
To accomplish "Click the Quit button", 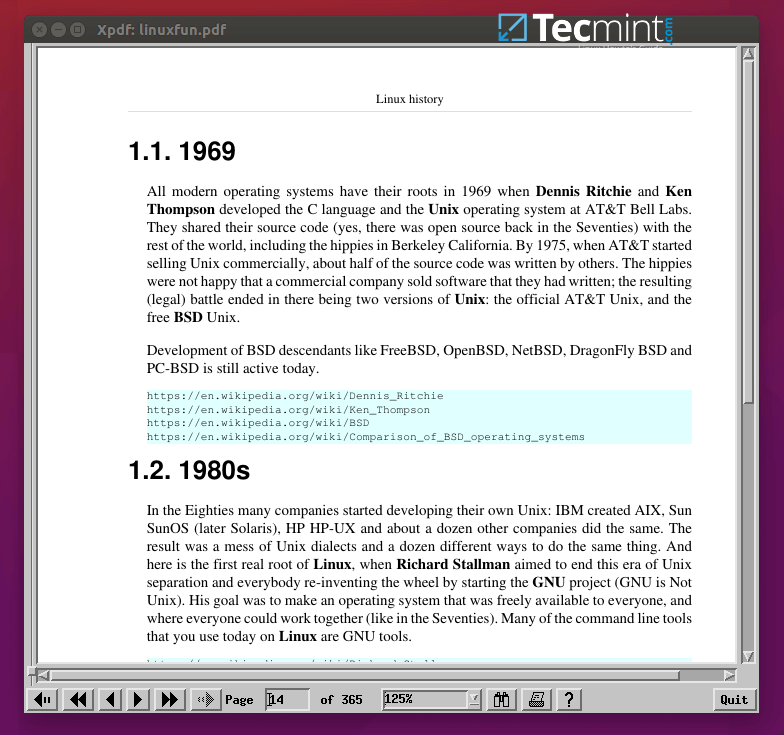I will tap(734, 699).
